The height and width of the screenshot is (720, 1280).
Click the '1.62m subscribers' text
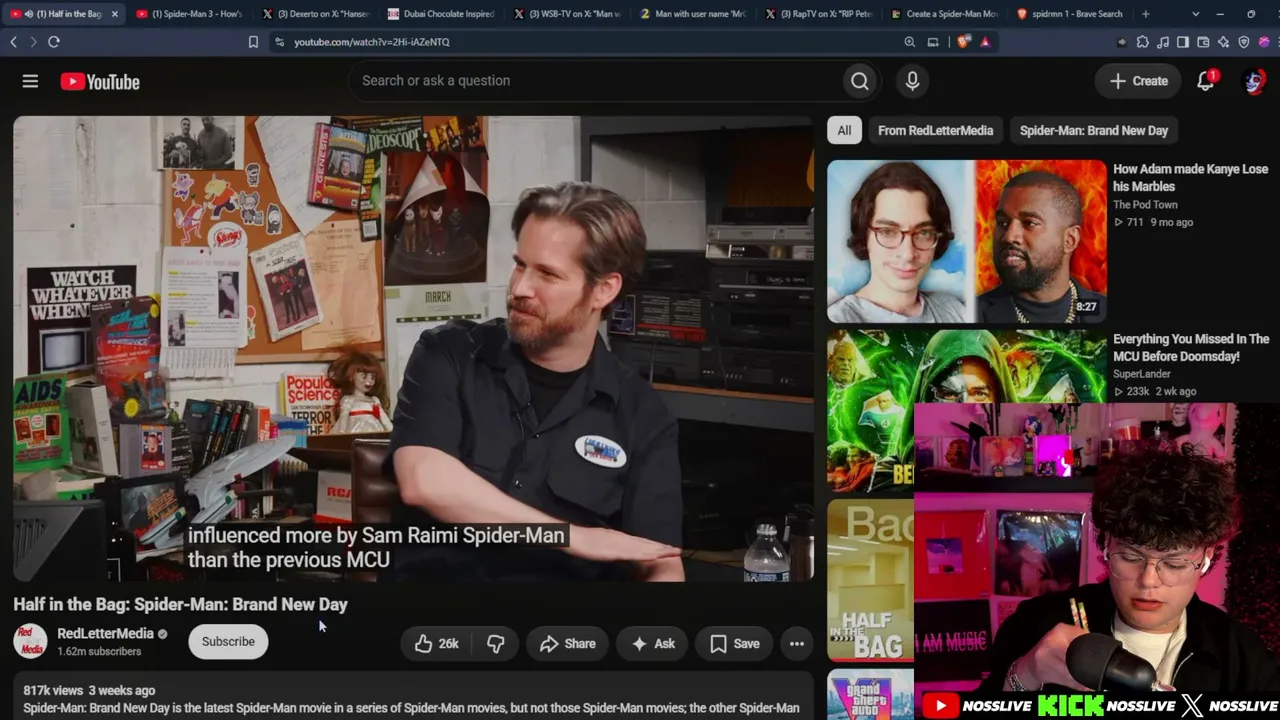coord(99,652)
